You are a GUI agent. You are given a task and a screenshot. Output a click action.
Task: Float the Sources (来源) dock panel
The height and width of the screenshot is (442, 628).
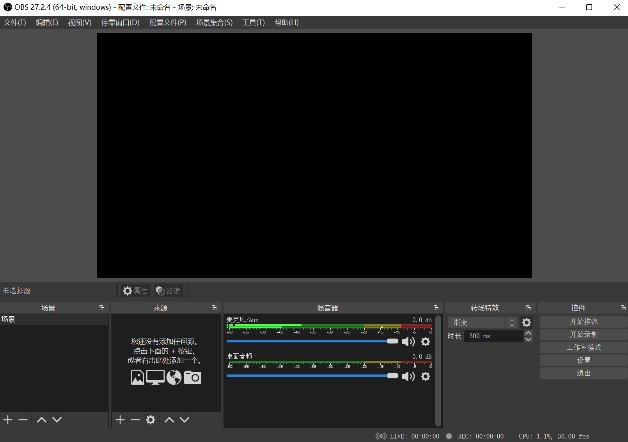tap(214, 307)
